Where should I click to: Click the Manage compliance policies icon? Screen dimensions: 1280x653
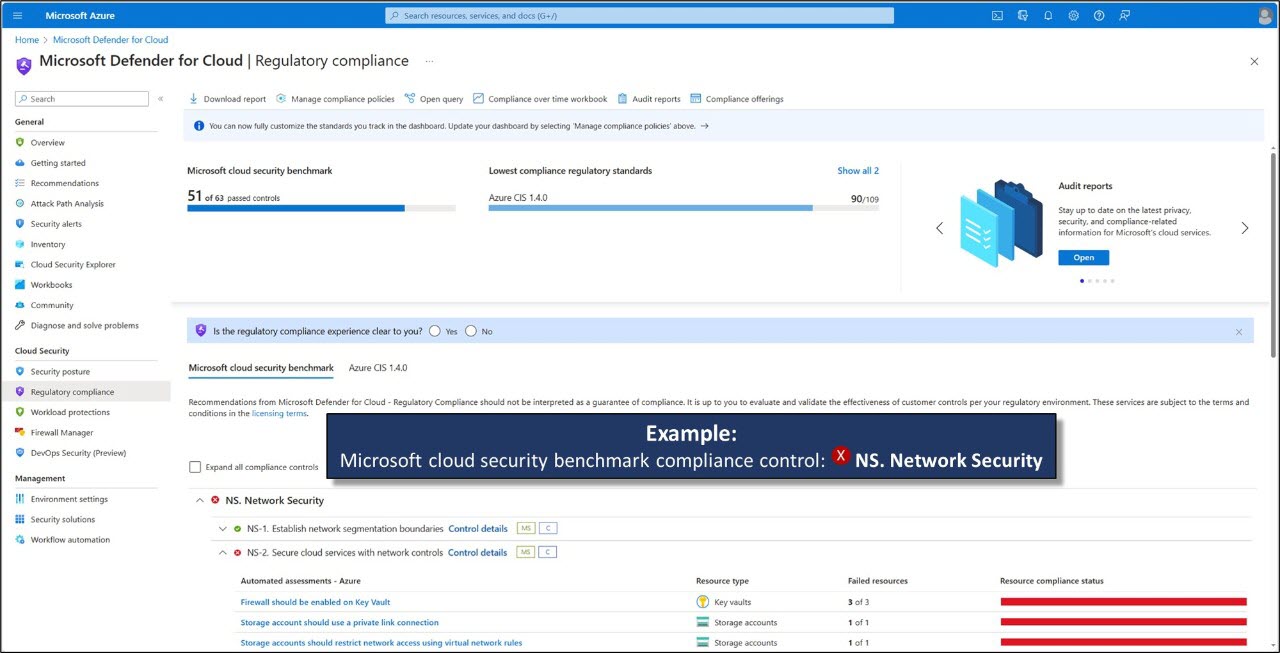click(x=281, y=99)
